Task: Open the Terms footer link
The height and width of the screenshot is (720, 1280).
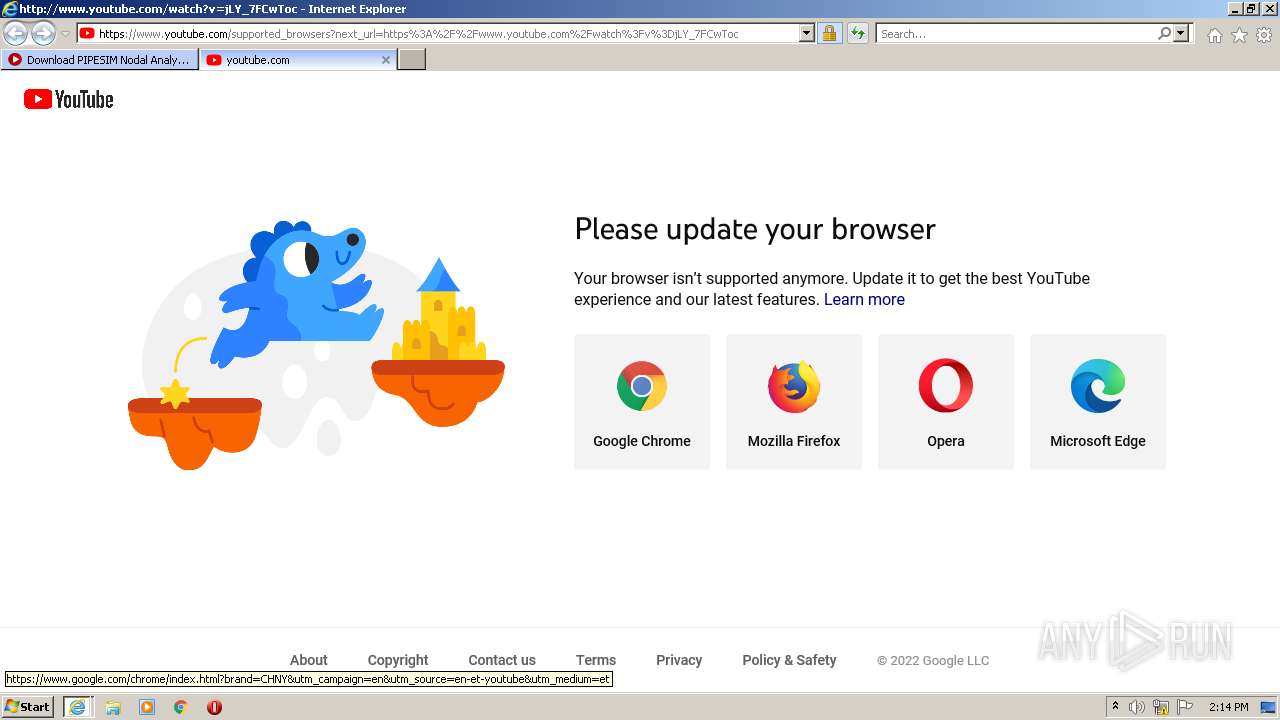Action: [596, 660]
